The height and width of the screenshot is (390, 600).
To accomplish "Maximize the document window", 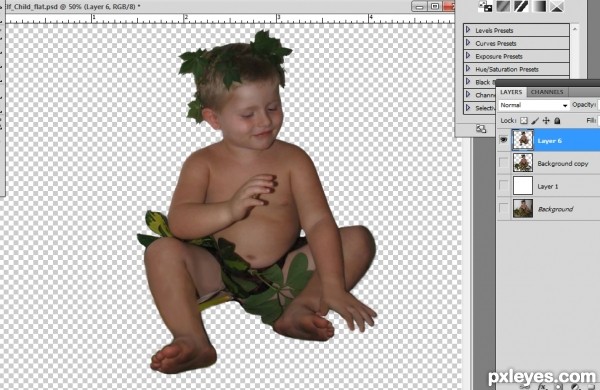I will [435, 7].
